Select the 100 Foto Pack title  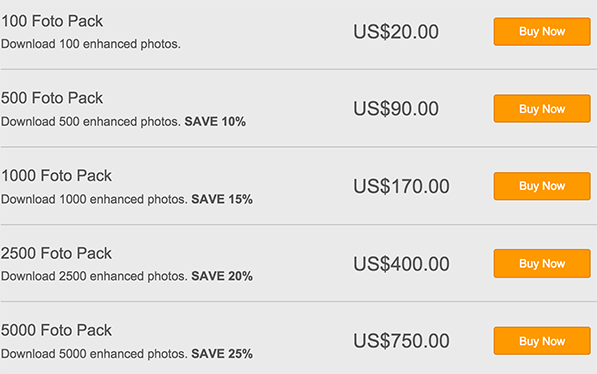(x=52, y=21)
